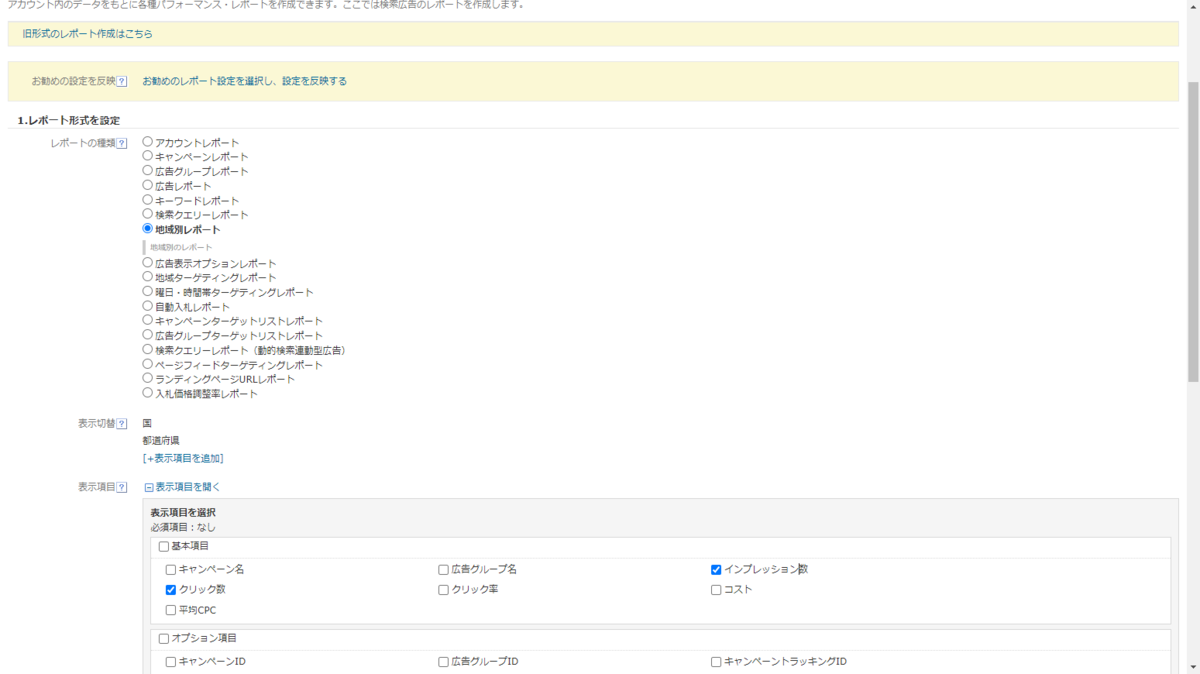1200x674 pixels.
Task: Open help icon beside 表示項目 label
Action: pyautogui.click(x=122, y=488)
